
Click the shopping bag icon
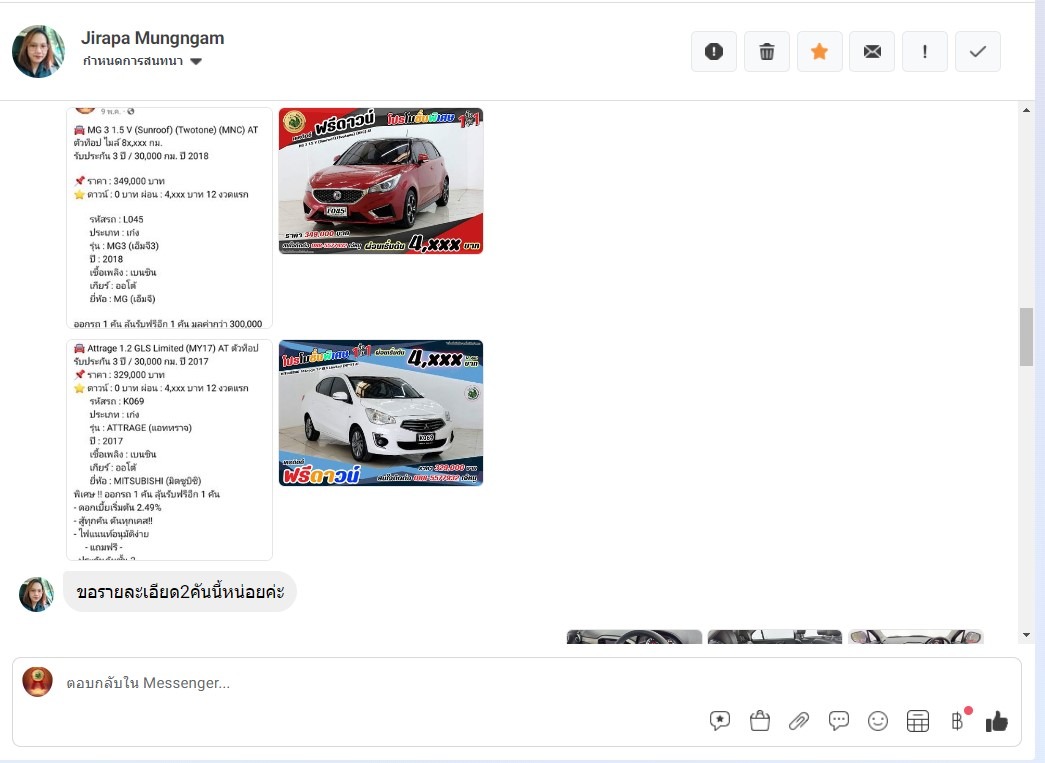tap(759, 721)
